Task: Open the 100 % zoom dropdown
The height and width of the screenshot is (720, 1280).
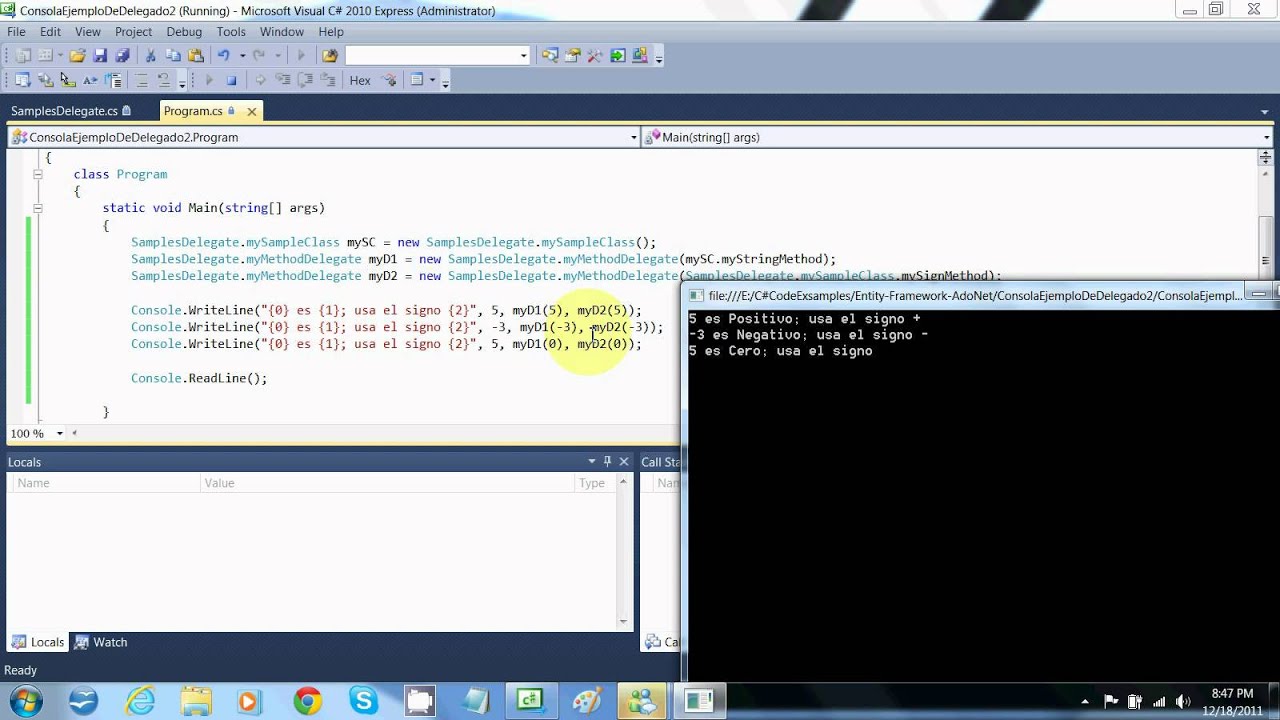Action: [x=59, y=433]
